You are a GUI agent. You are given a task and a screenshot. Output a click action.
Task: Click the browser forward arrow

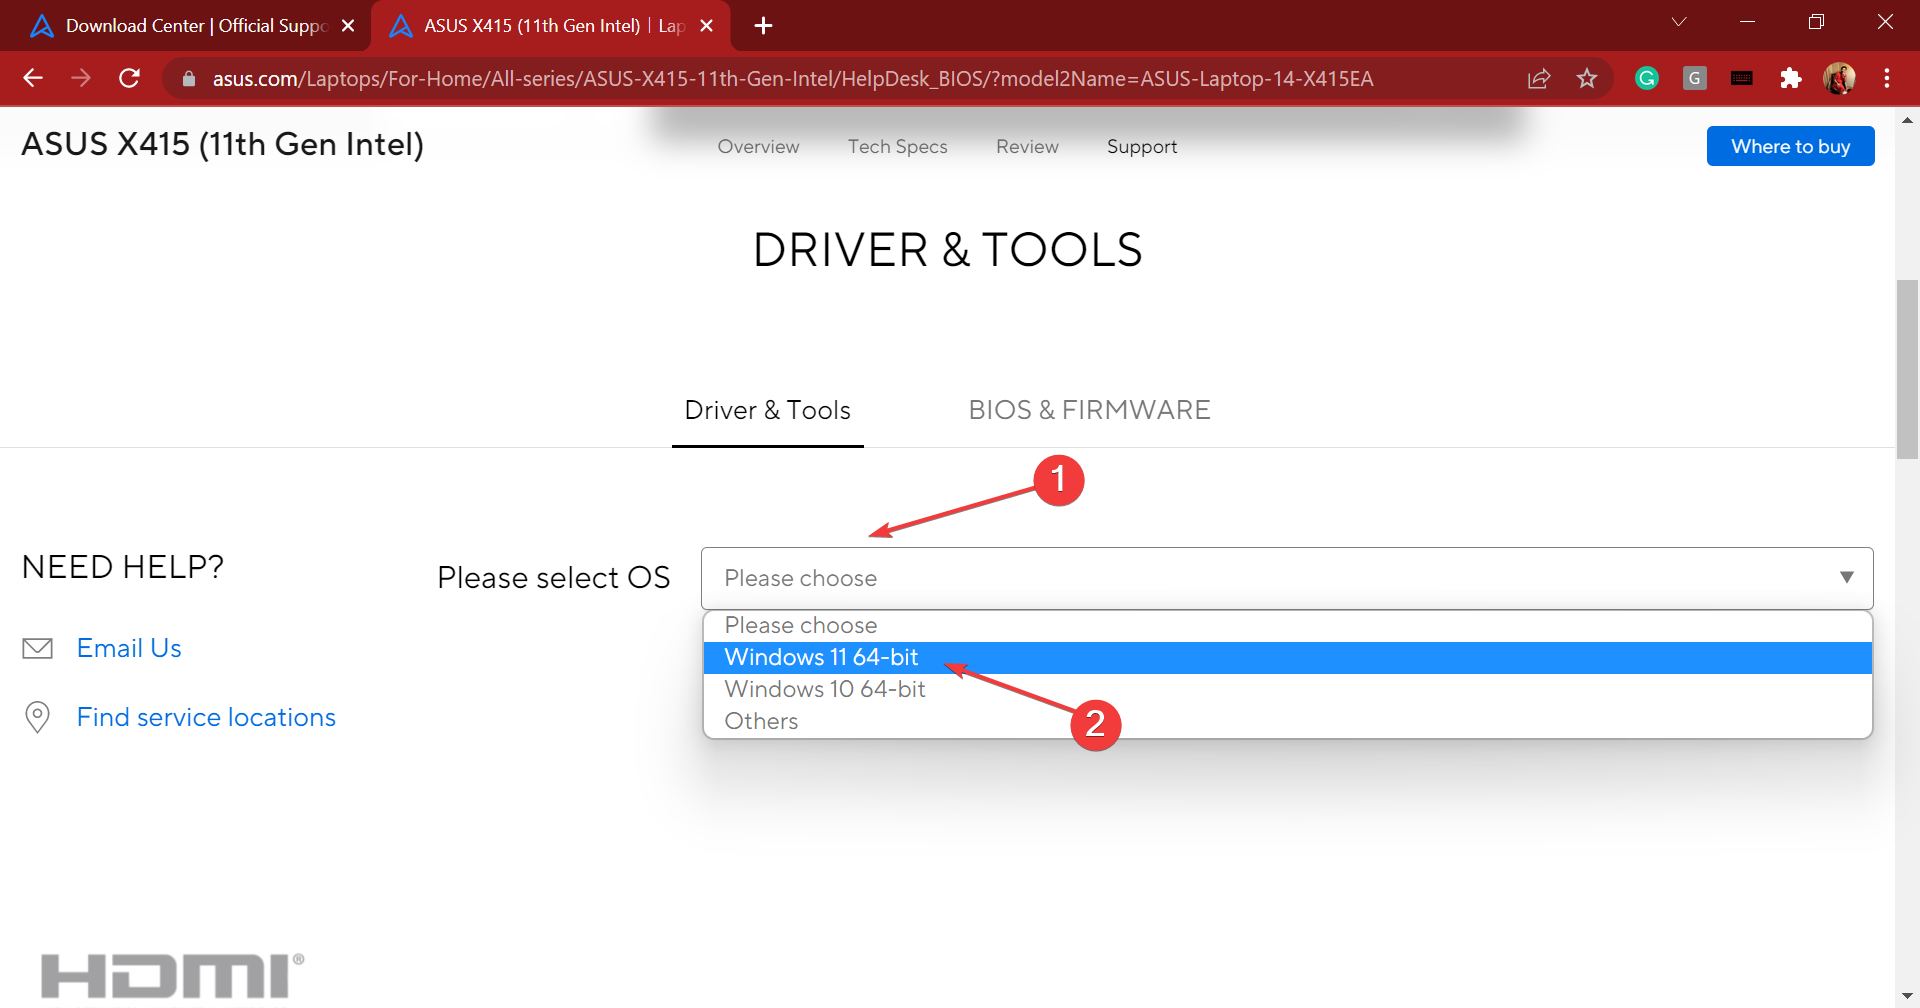[x=81, y=78]
